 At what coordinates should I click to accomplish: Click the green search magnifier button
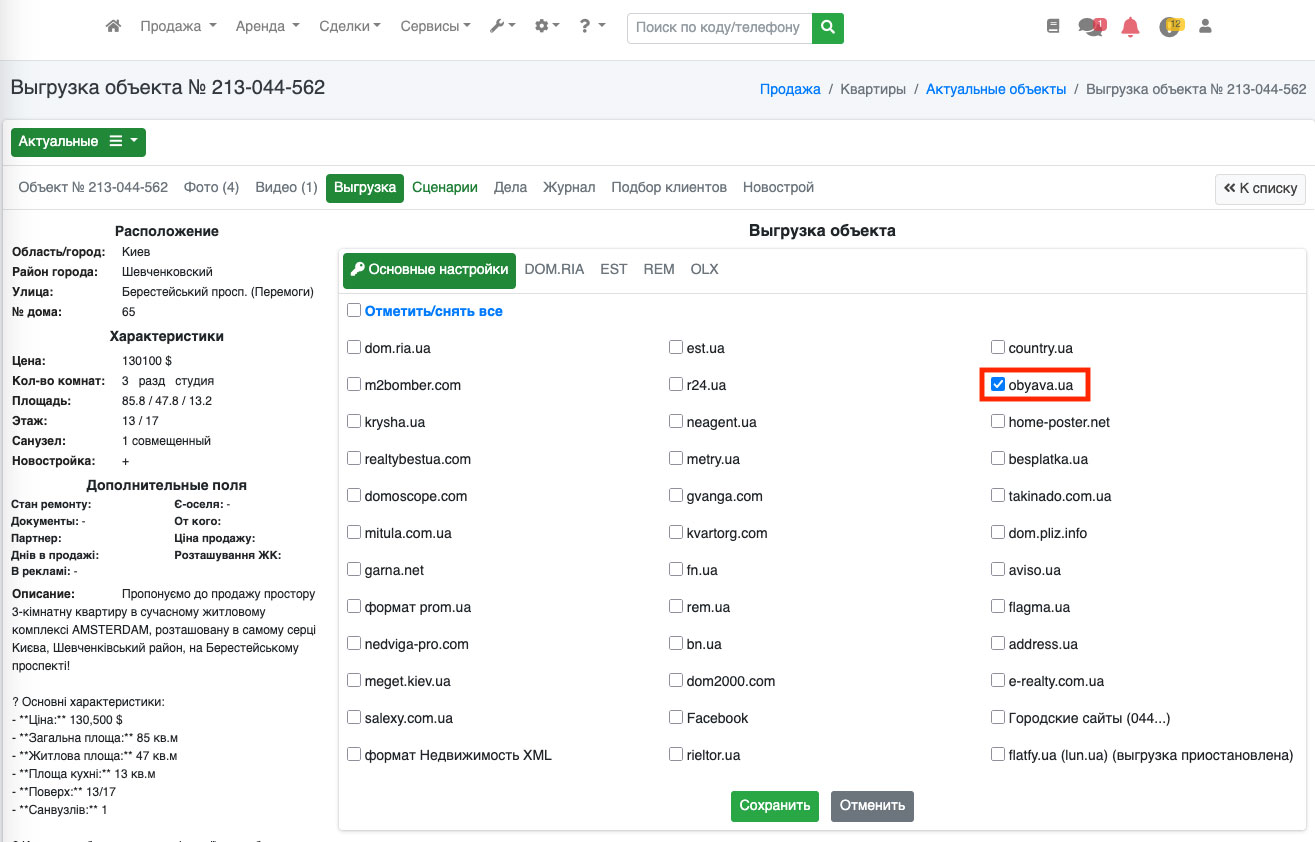pos(827,28)
